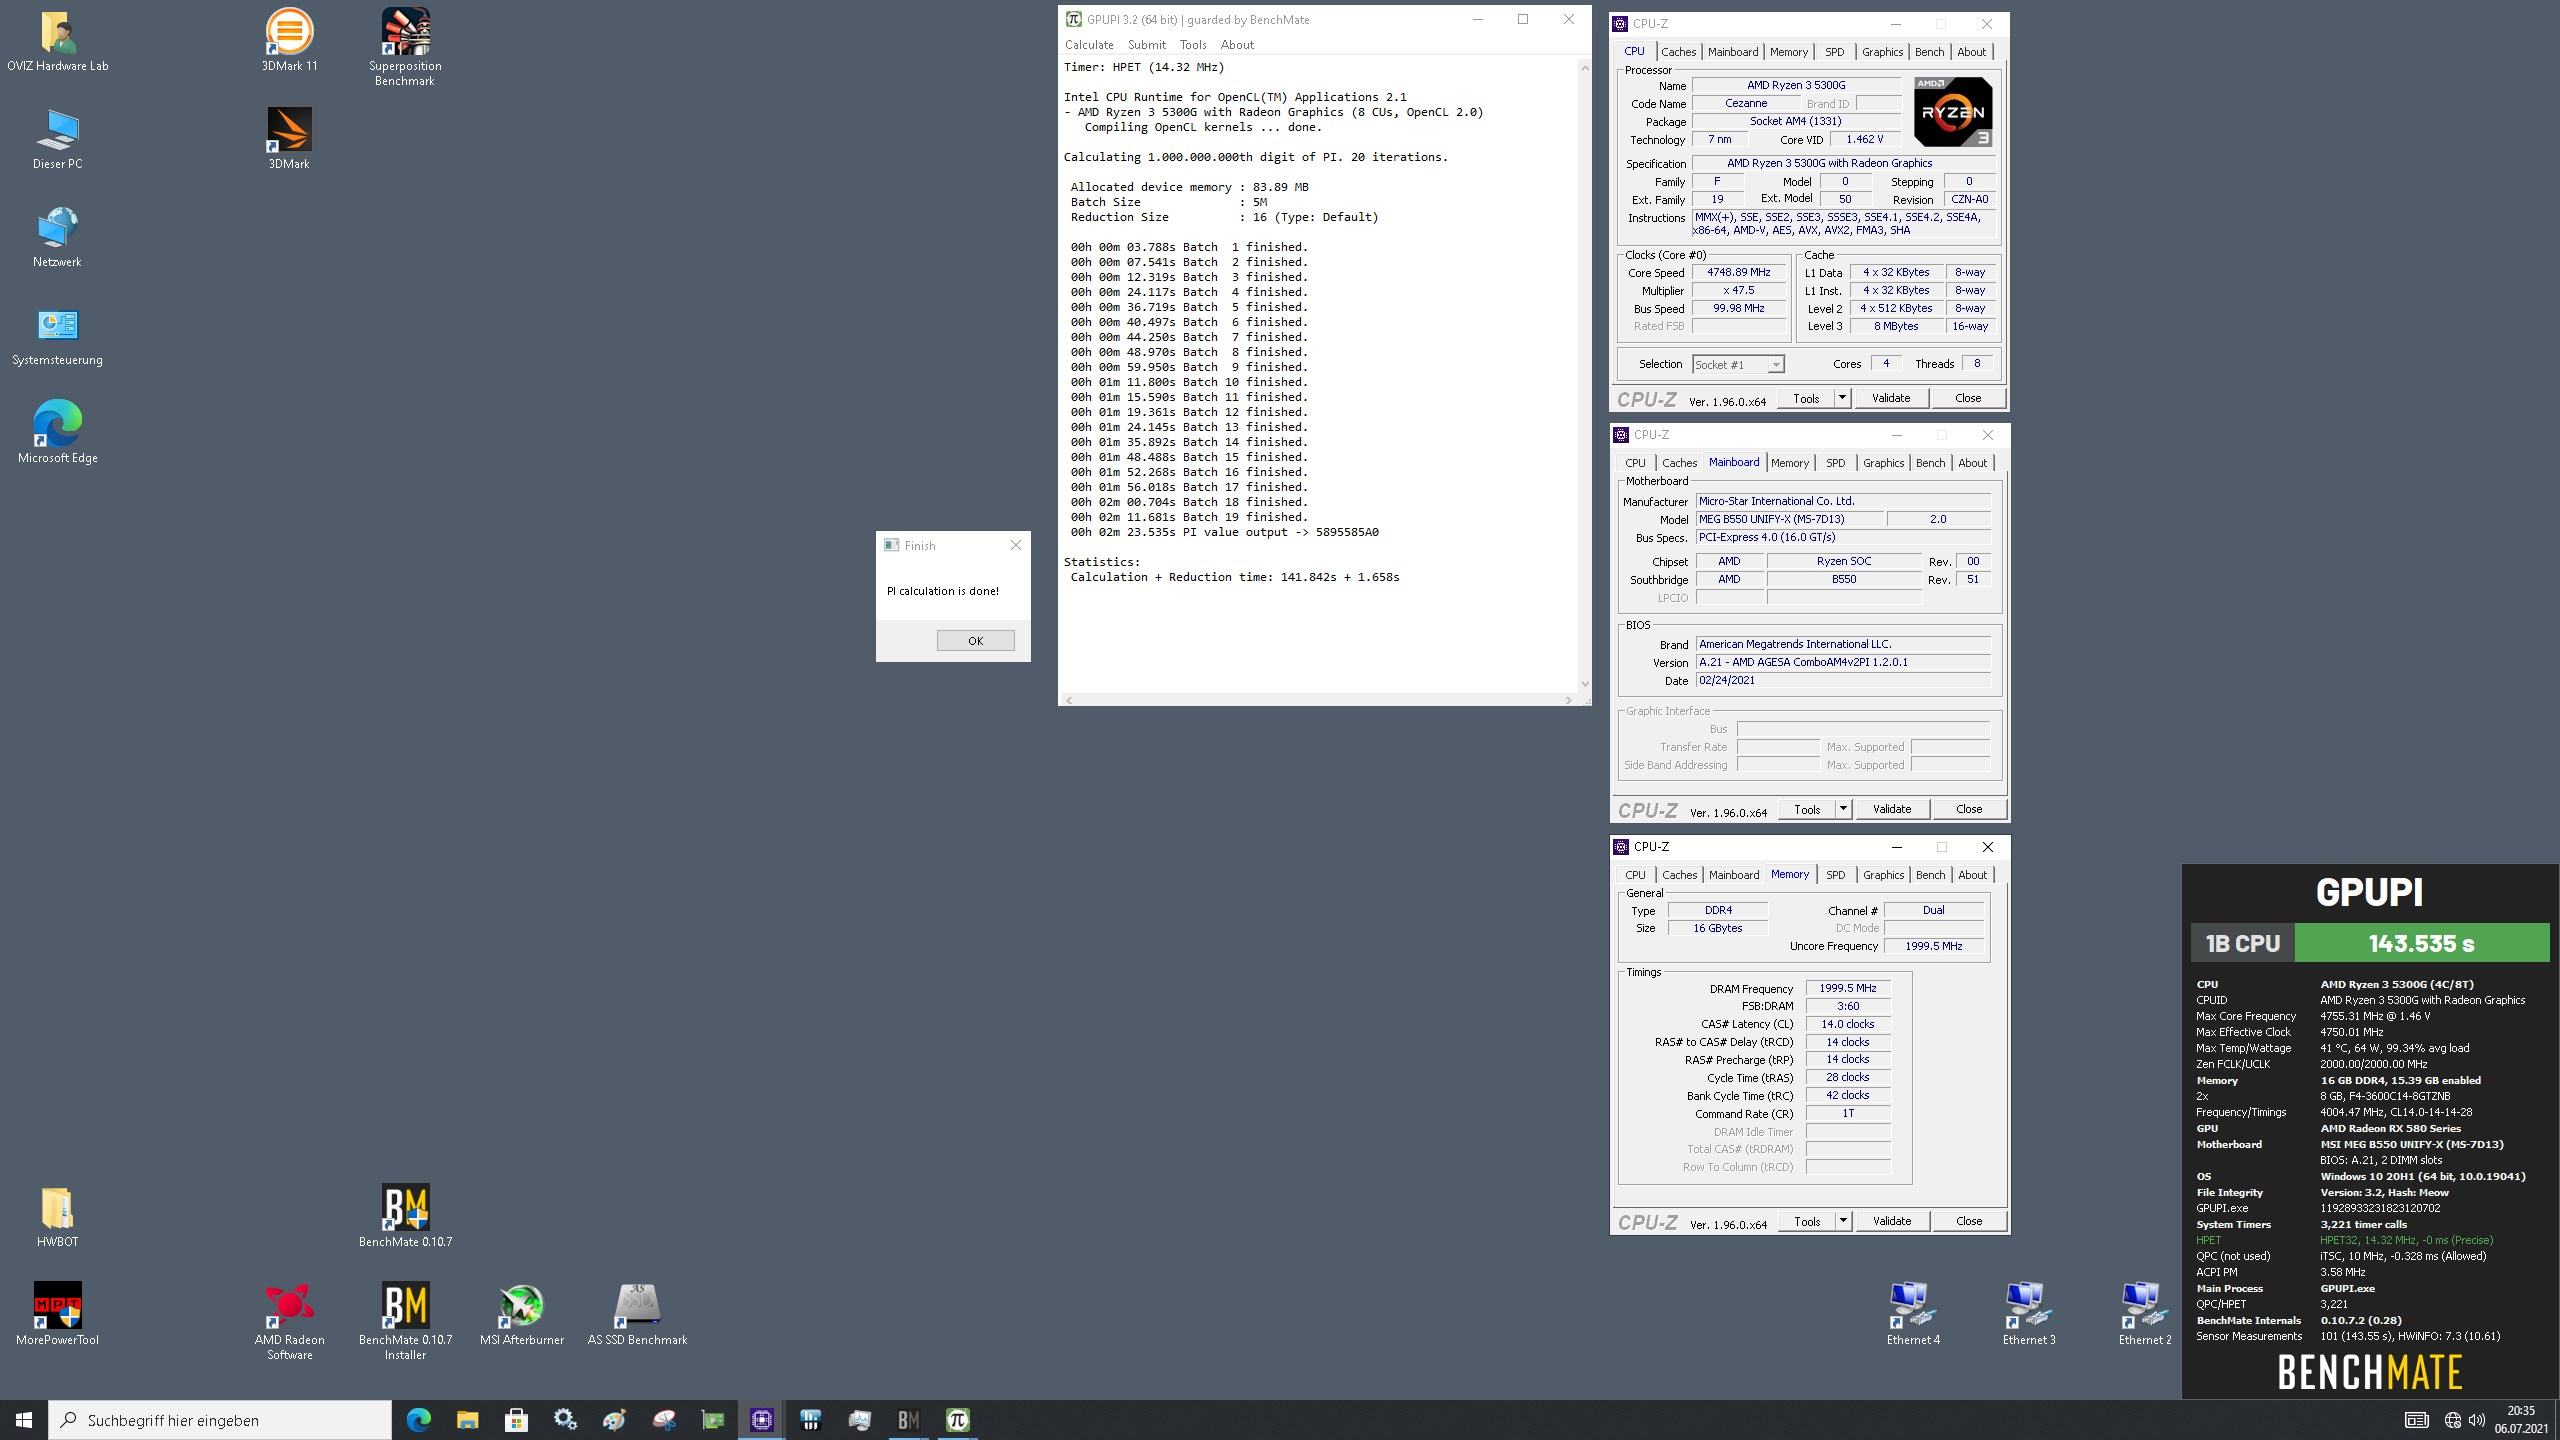Open Systemsteuerung desktop icon

pyautogui.click(x=57, y=336)
